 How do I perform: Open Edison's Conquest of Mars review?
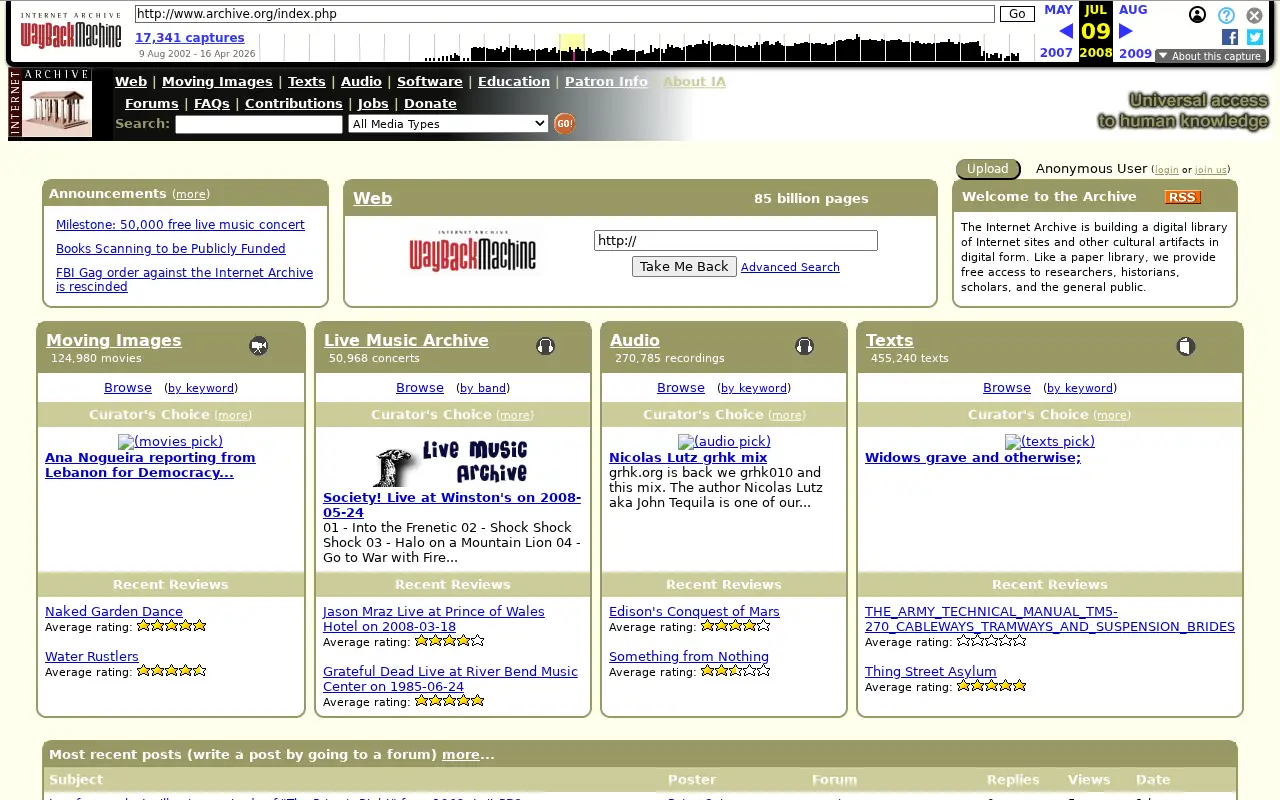(694, 612)
